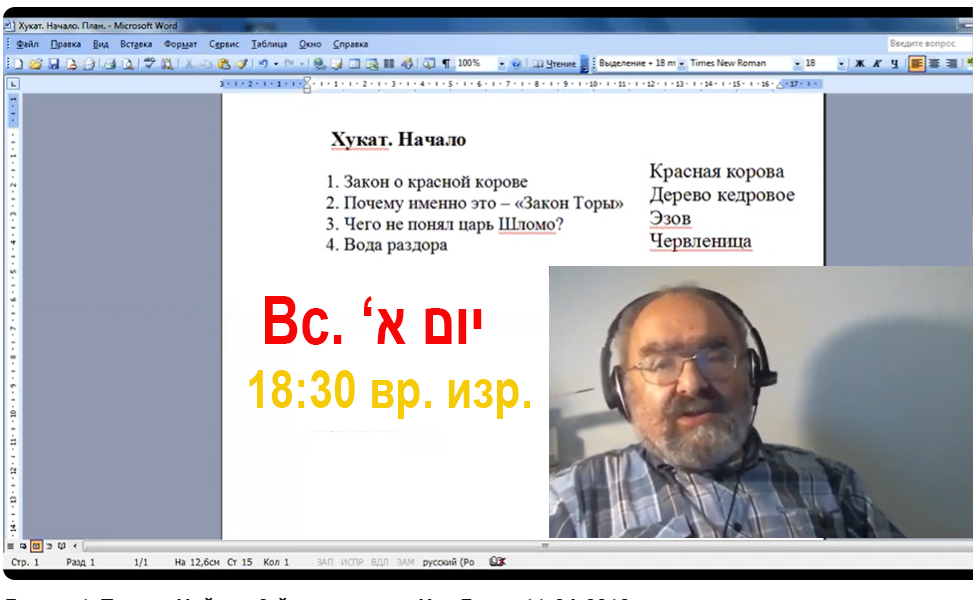Click the 'Введите вопрос' help input field
The height and width of the screenshot is (600, 973).
click(927, 44)
